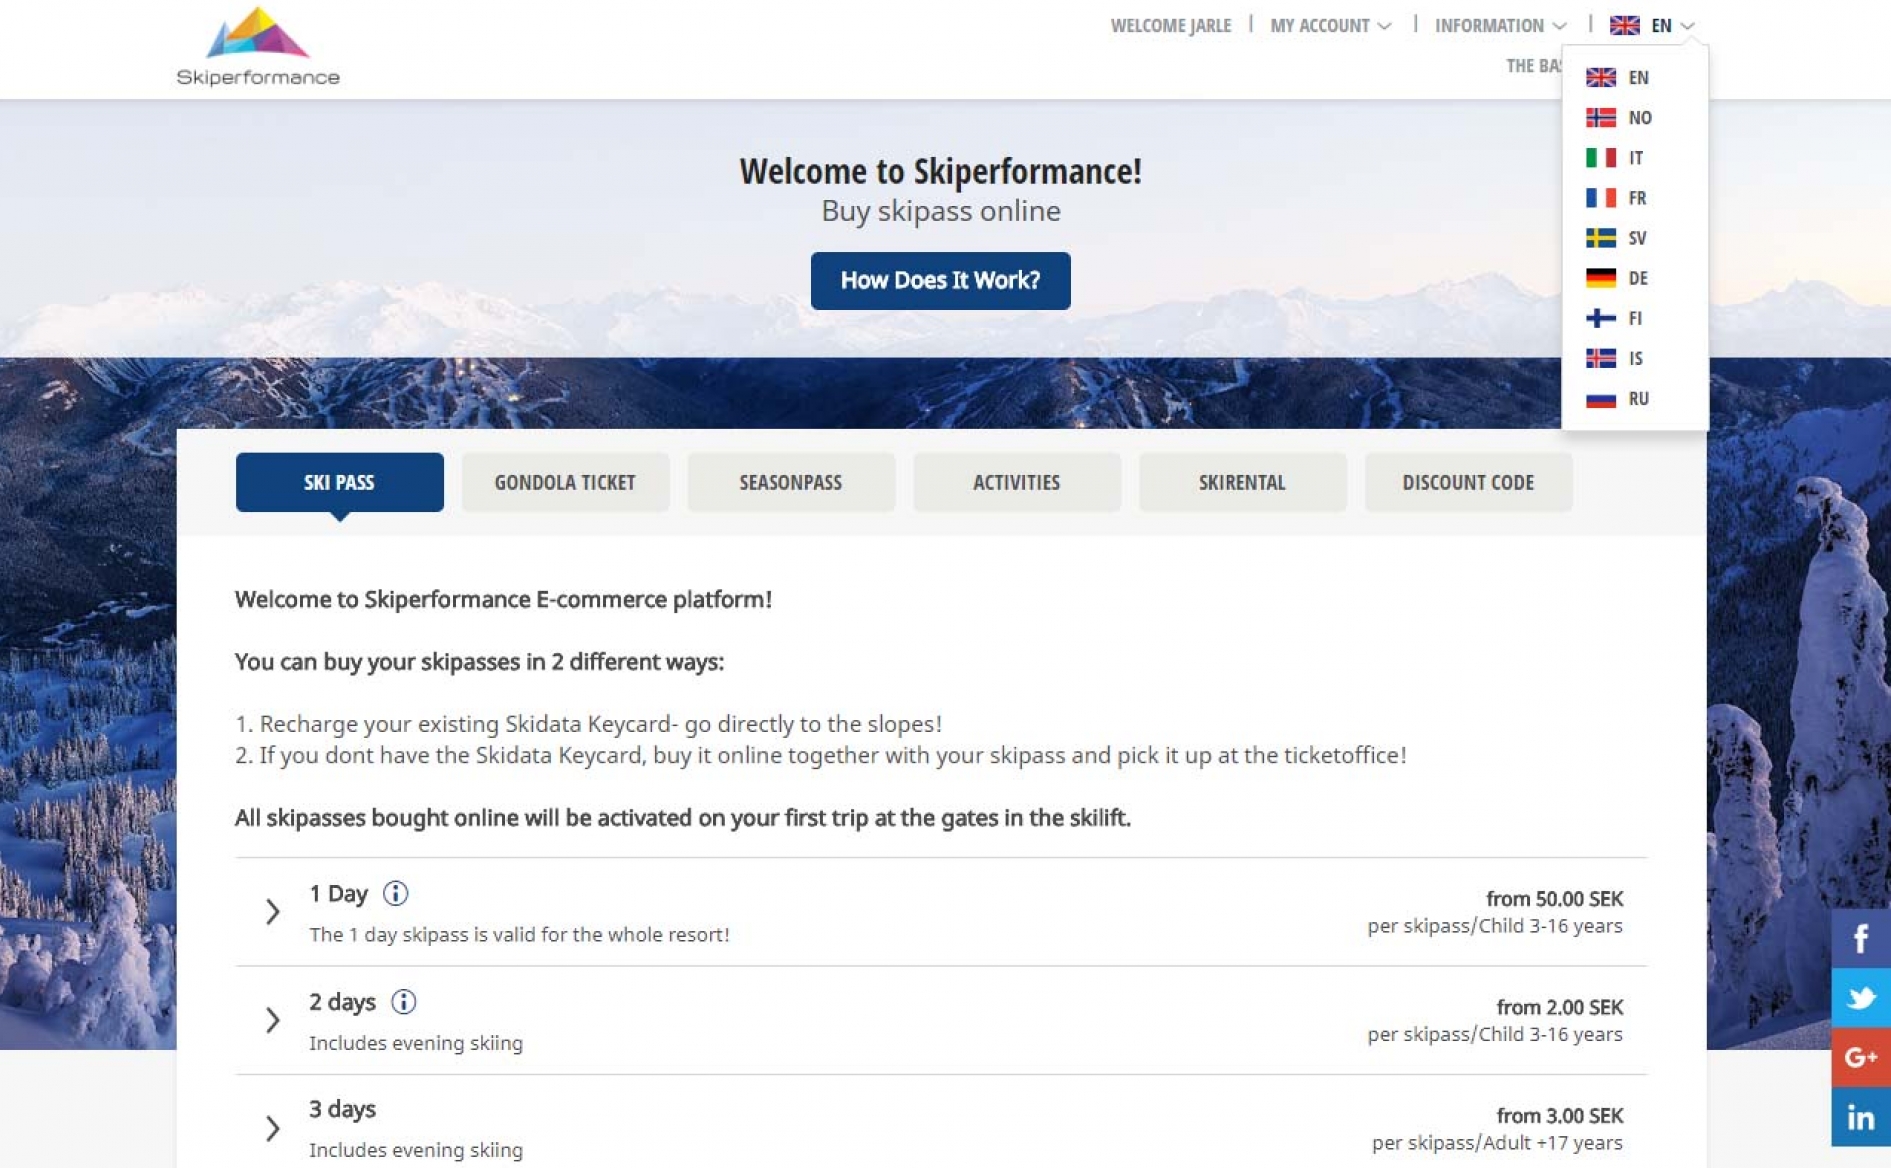This screenshot has width=1891, height=1168.
Task: Switch to the Gondola Ticket tab
Action: click(x=565, y=482)
